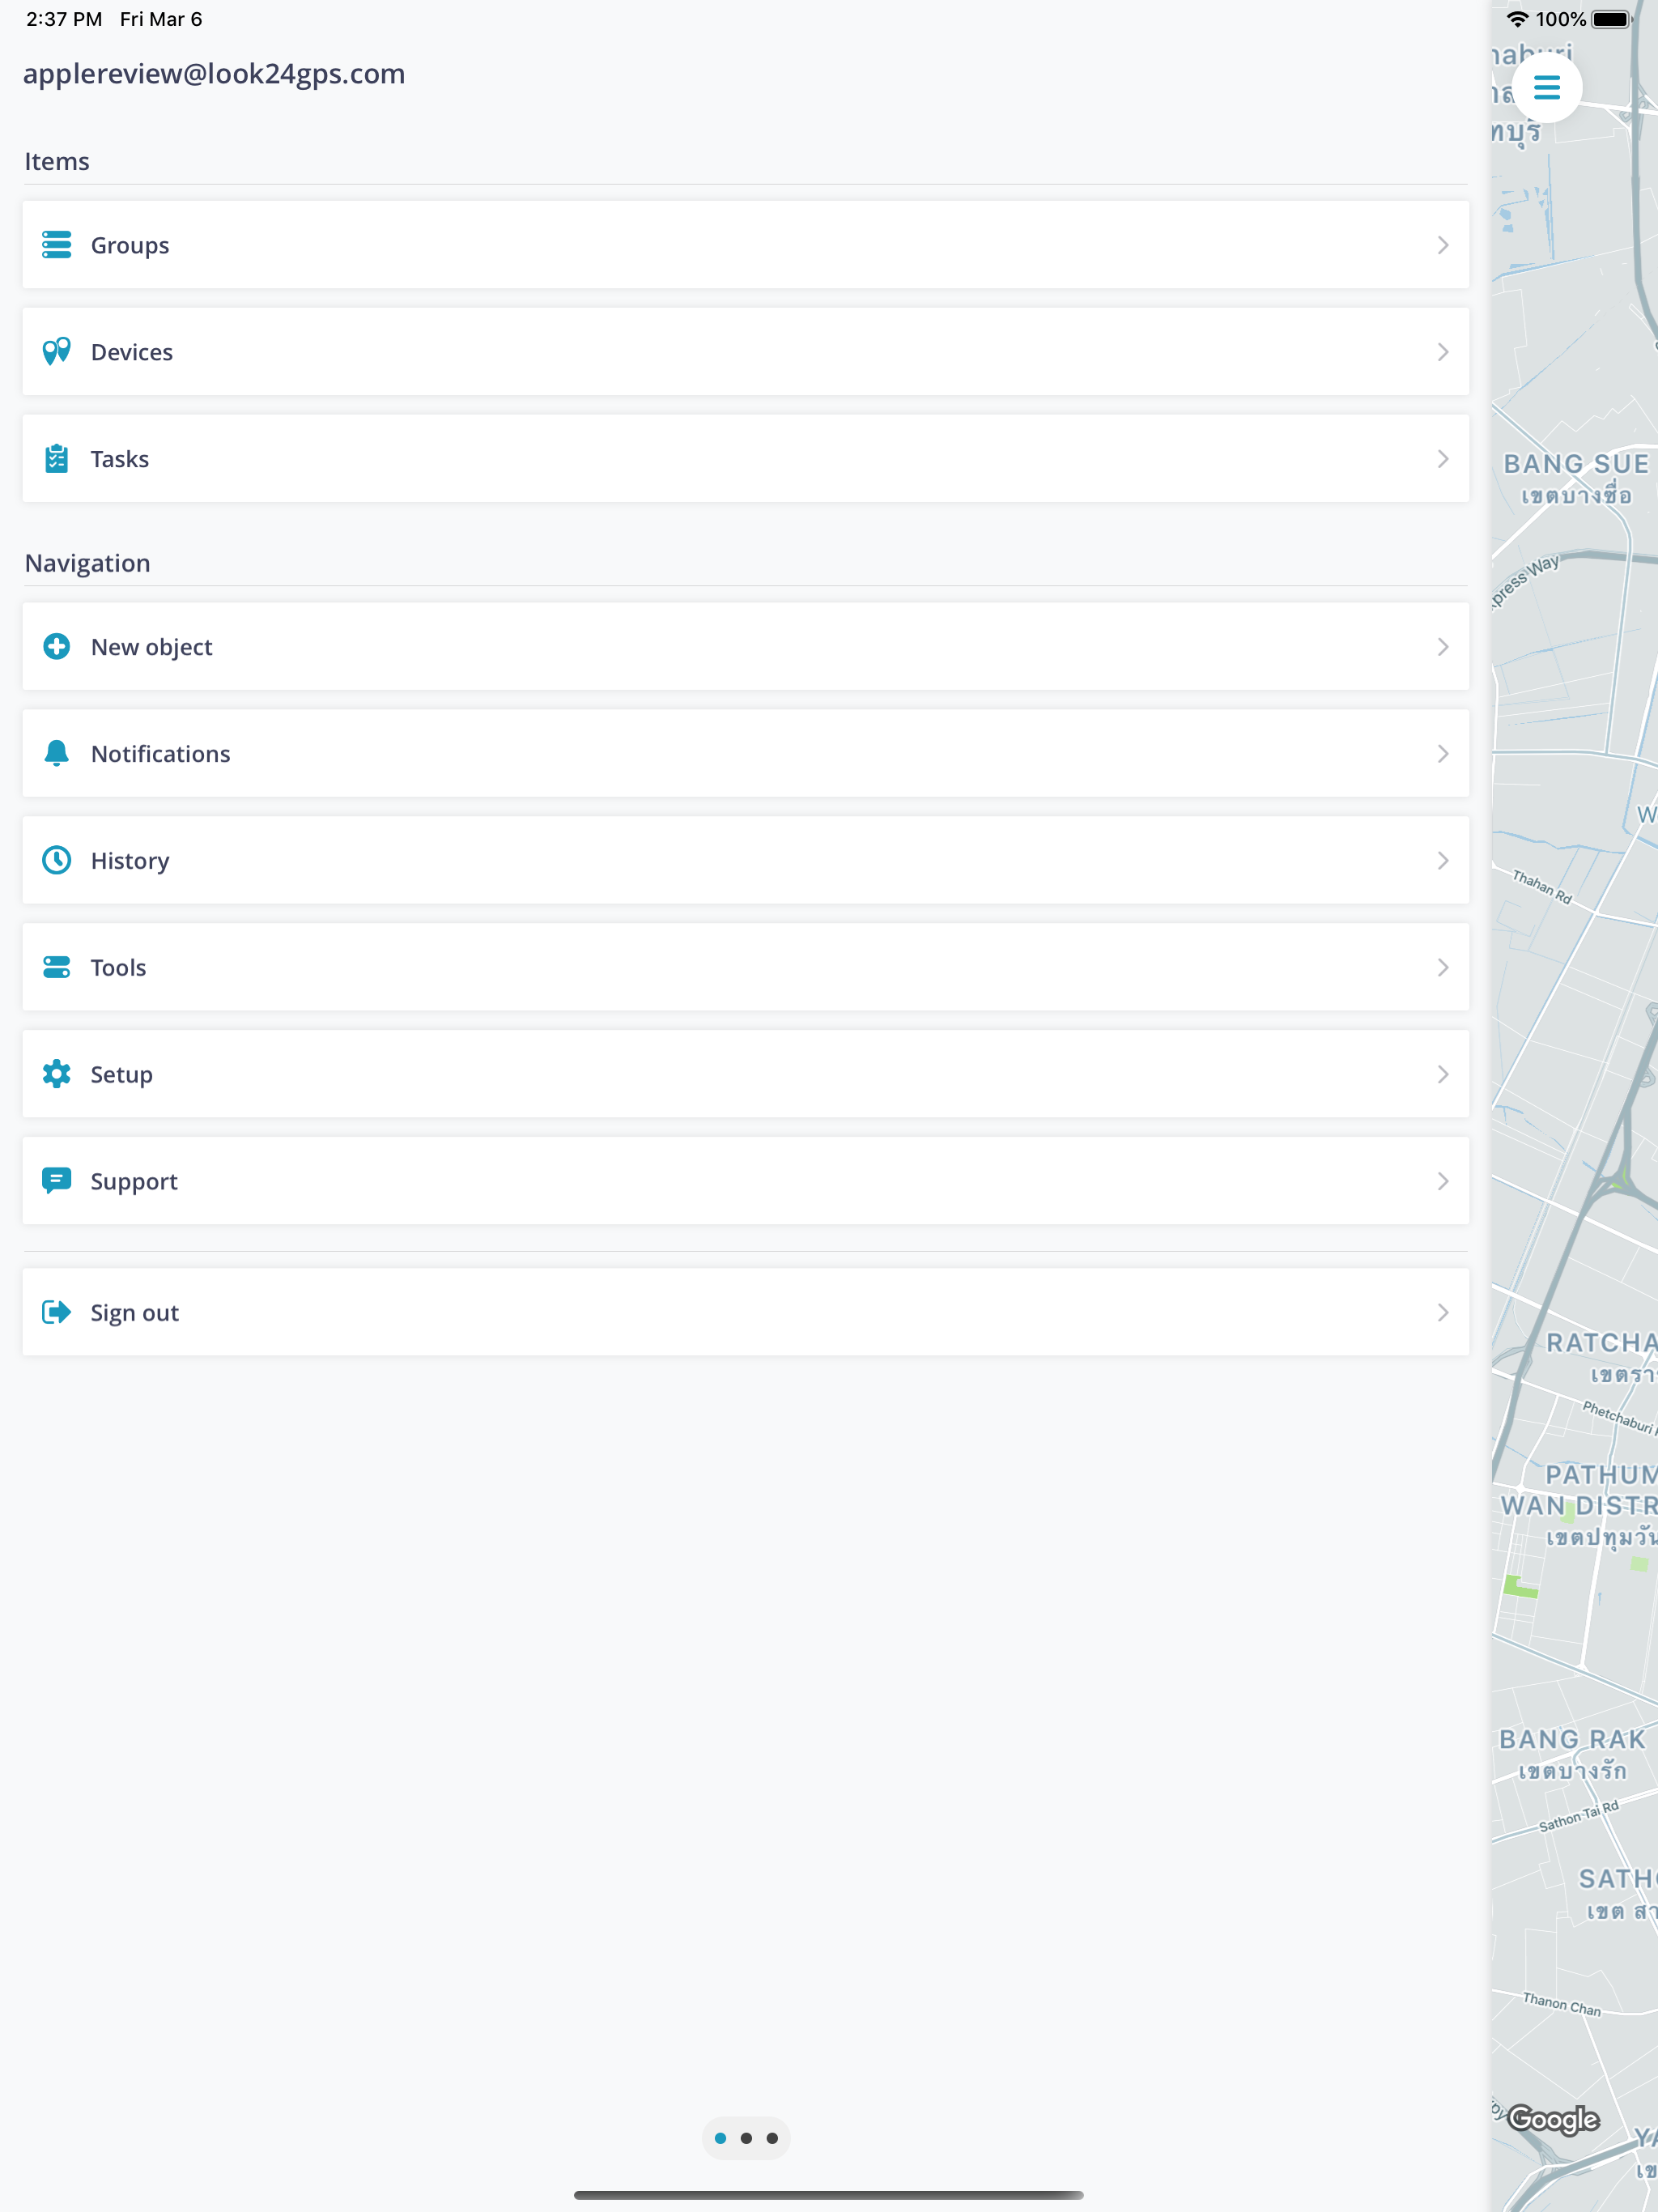The width and height of the screenshot is (1658, 2212).
Task: Tap the applereview@look24gps.com account email
Action: [214, 74]
